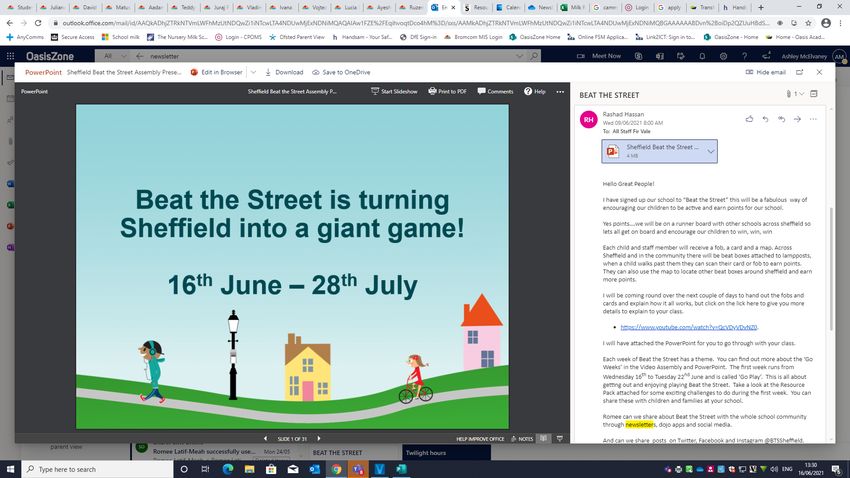Open Task View on the taskbar
850x478 pixels.
[x=205, y=469]
